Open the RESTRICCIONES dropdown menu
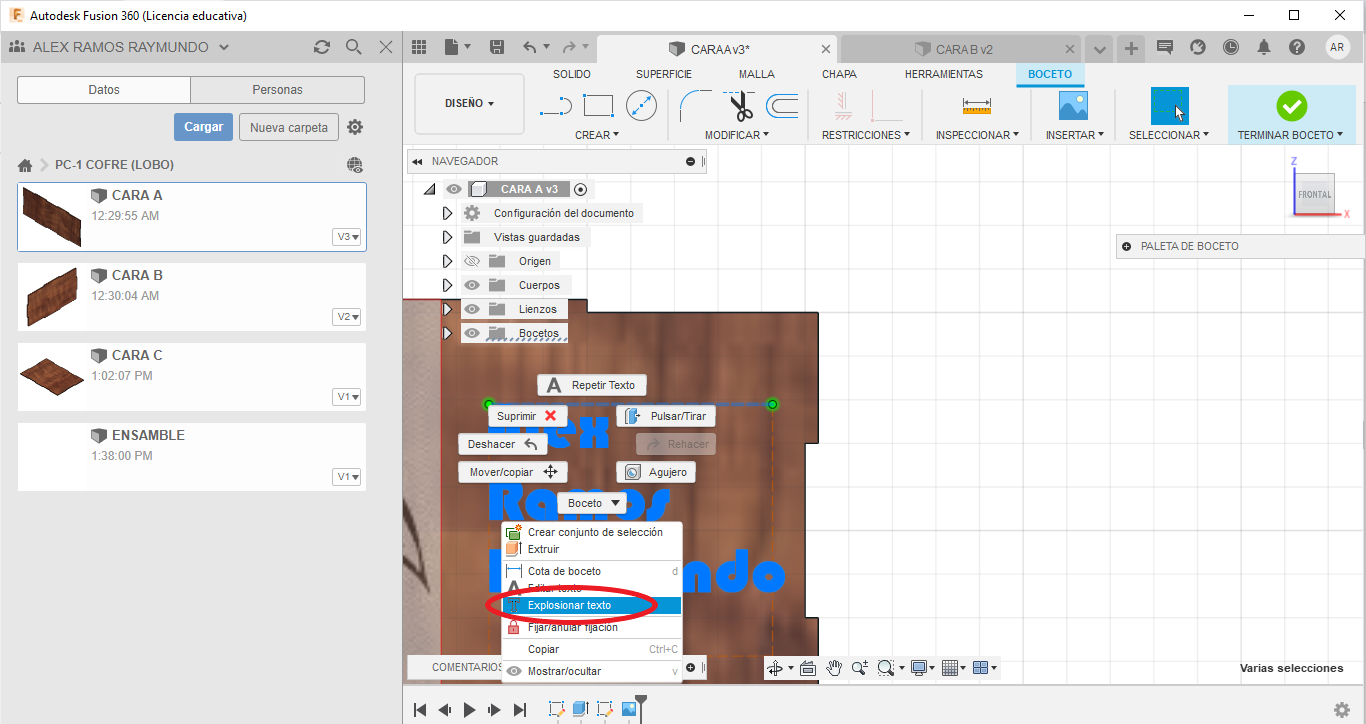This screenshot has height=724, width=1366. tap(866, 135)
